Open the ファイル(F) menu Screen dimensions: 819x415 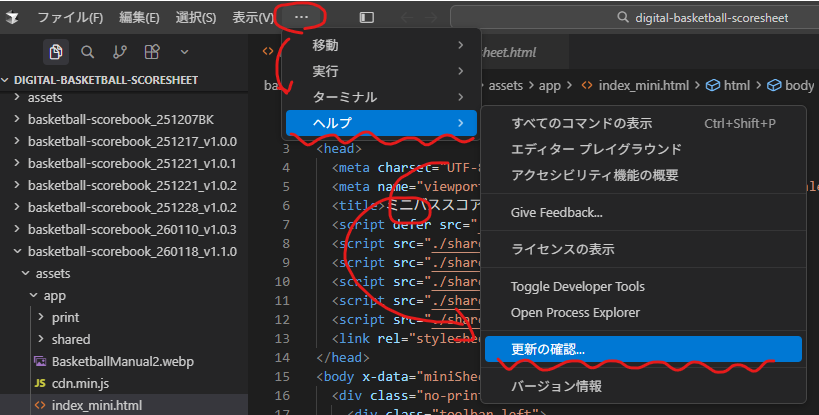coord(70,17)
